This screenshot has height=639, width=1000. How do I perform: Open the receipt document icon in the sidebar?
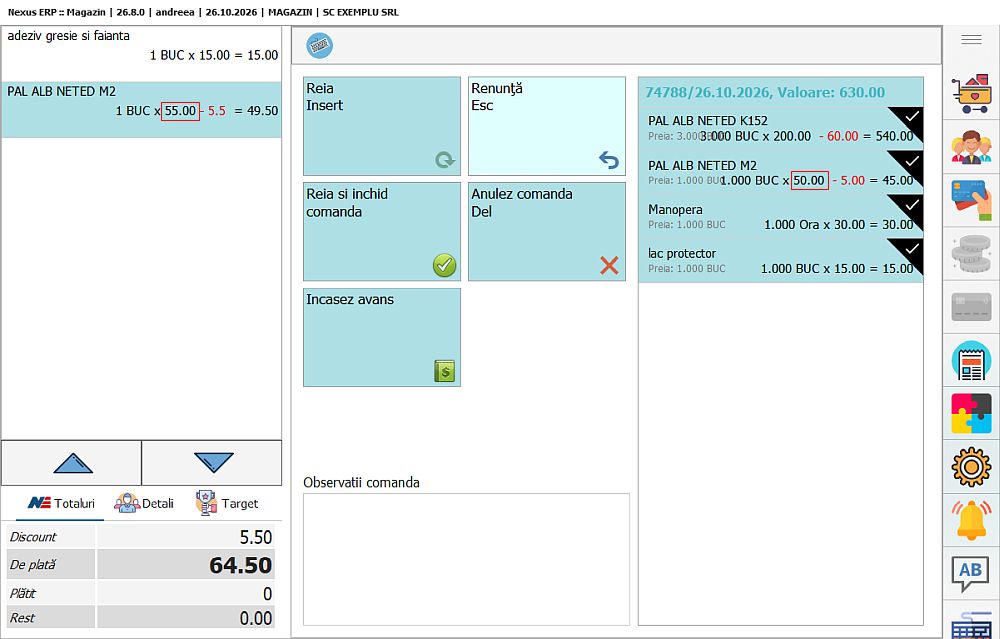971,360
